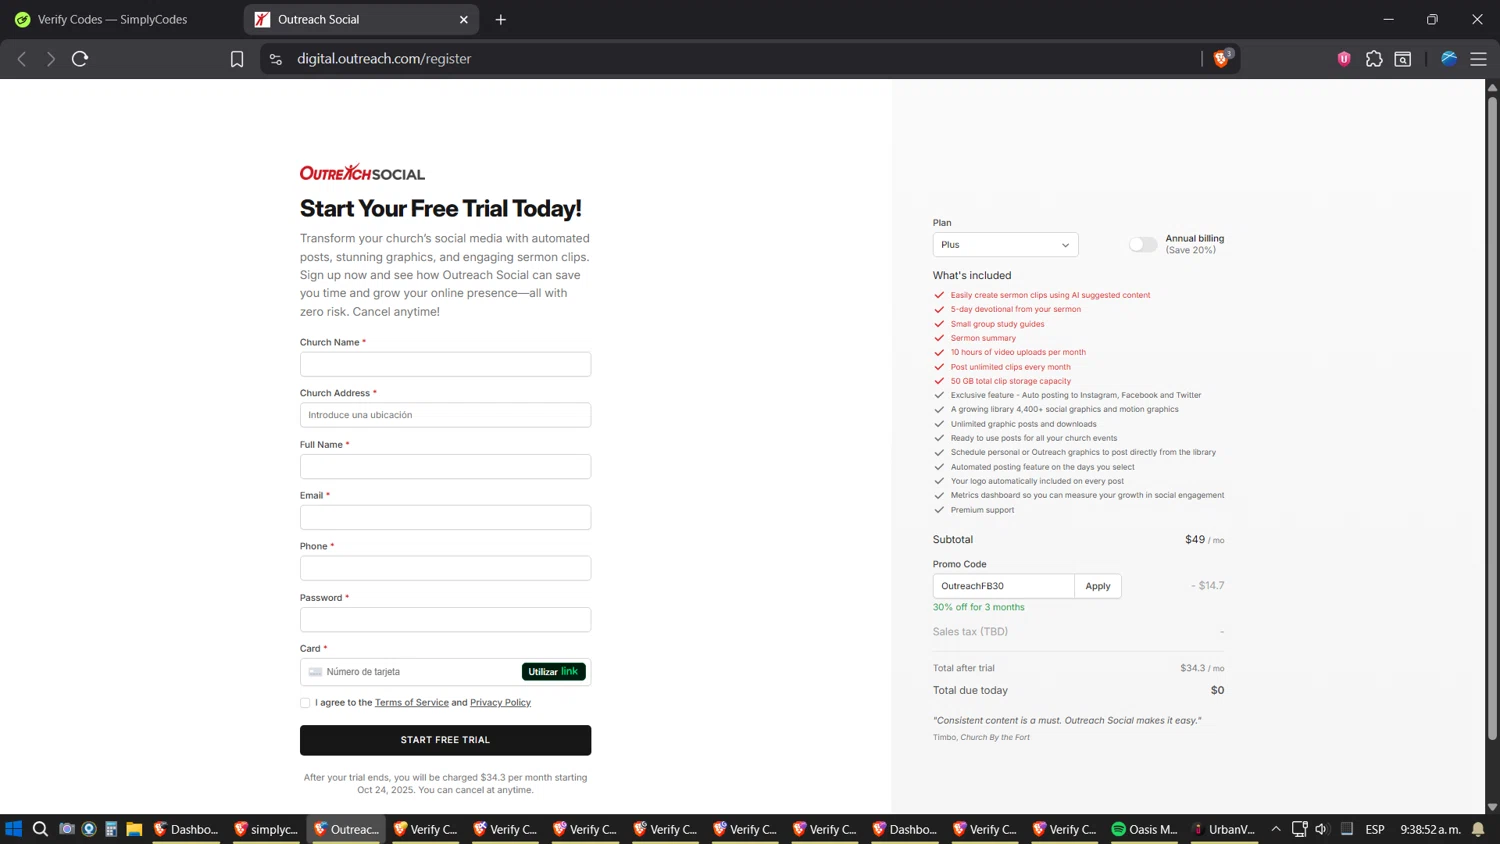Open the pink shield extension icon
This screenshot has width=1500, height=844.
(x=1344, y=59)
